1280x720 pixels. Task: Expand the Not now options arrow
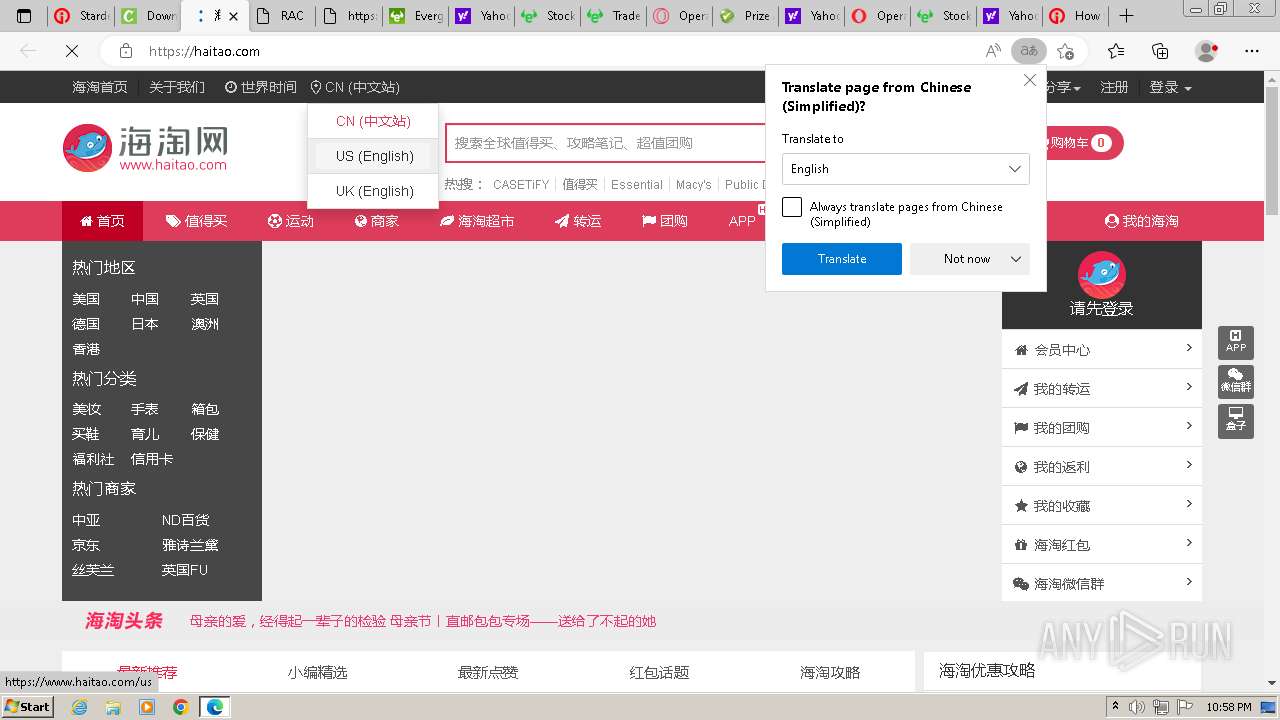(x=1016, y=259)
